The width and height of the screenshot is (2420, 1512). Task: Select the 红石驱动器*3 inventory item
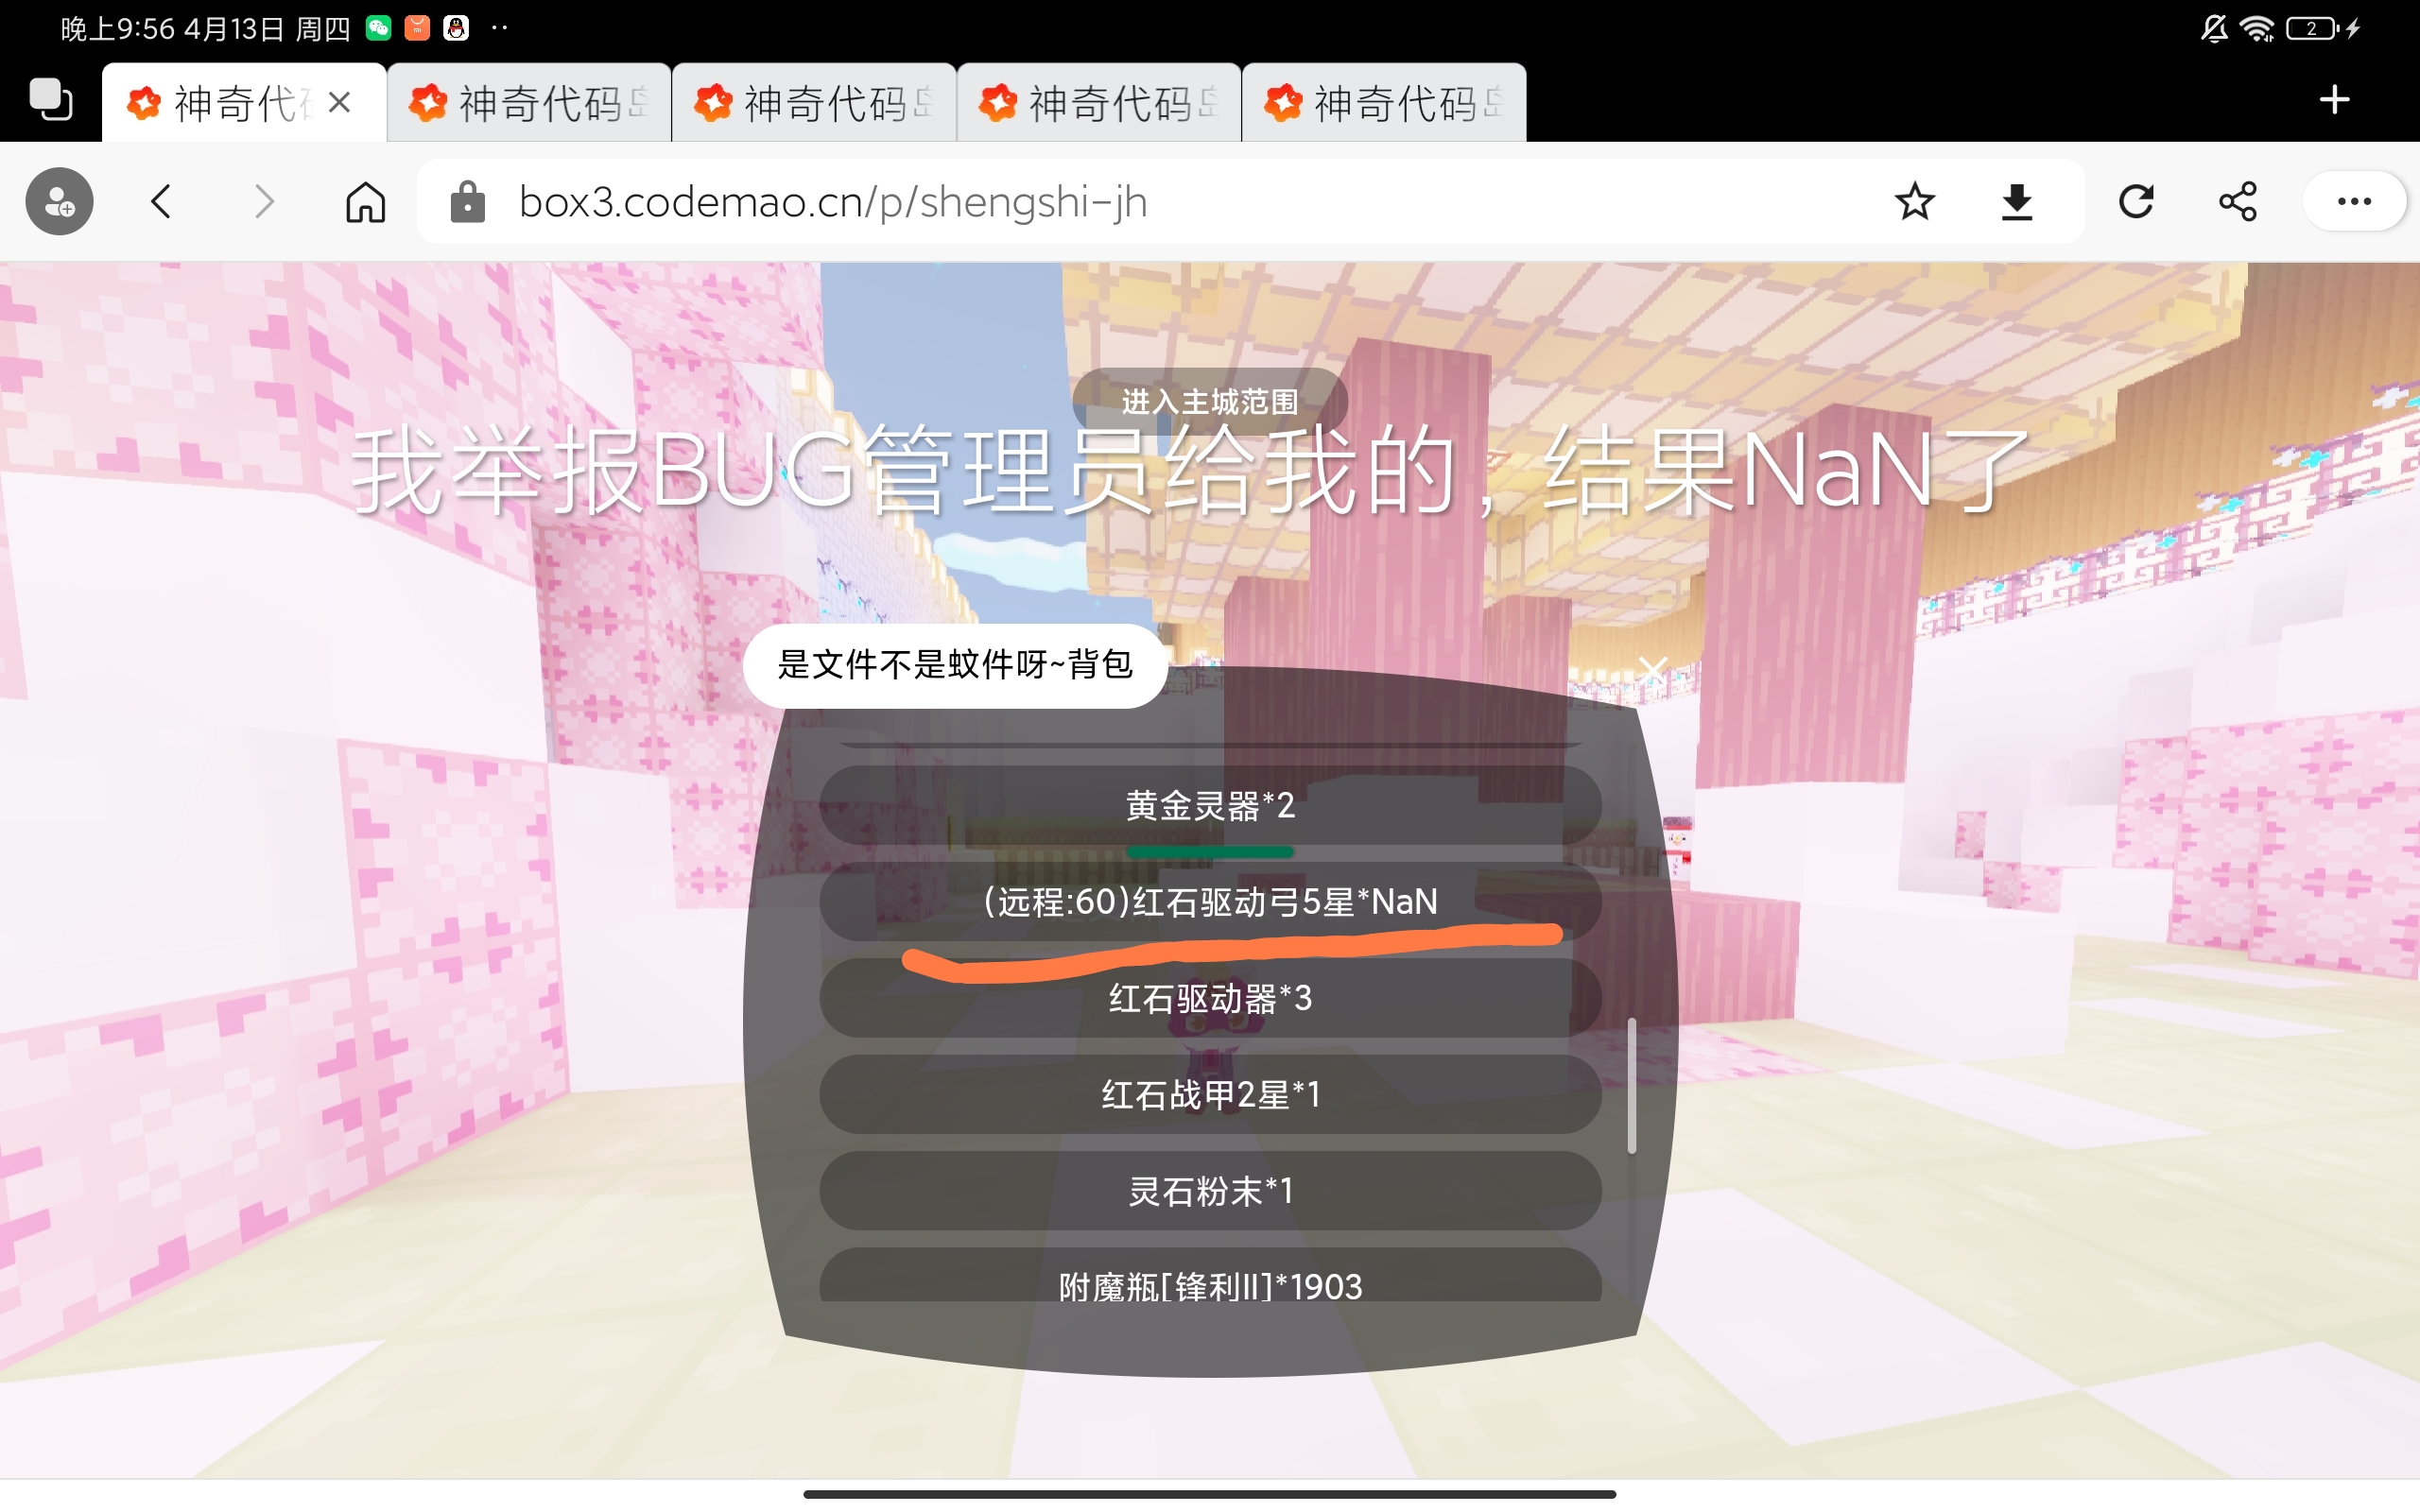(1210, 998)
